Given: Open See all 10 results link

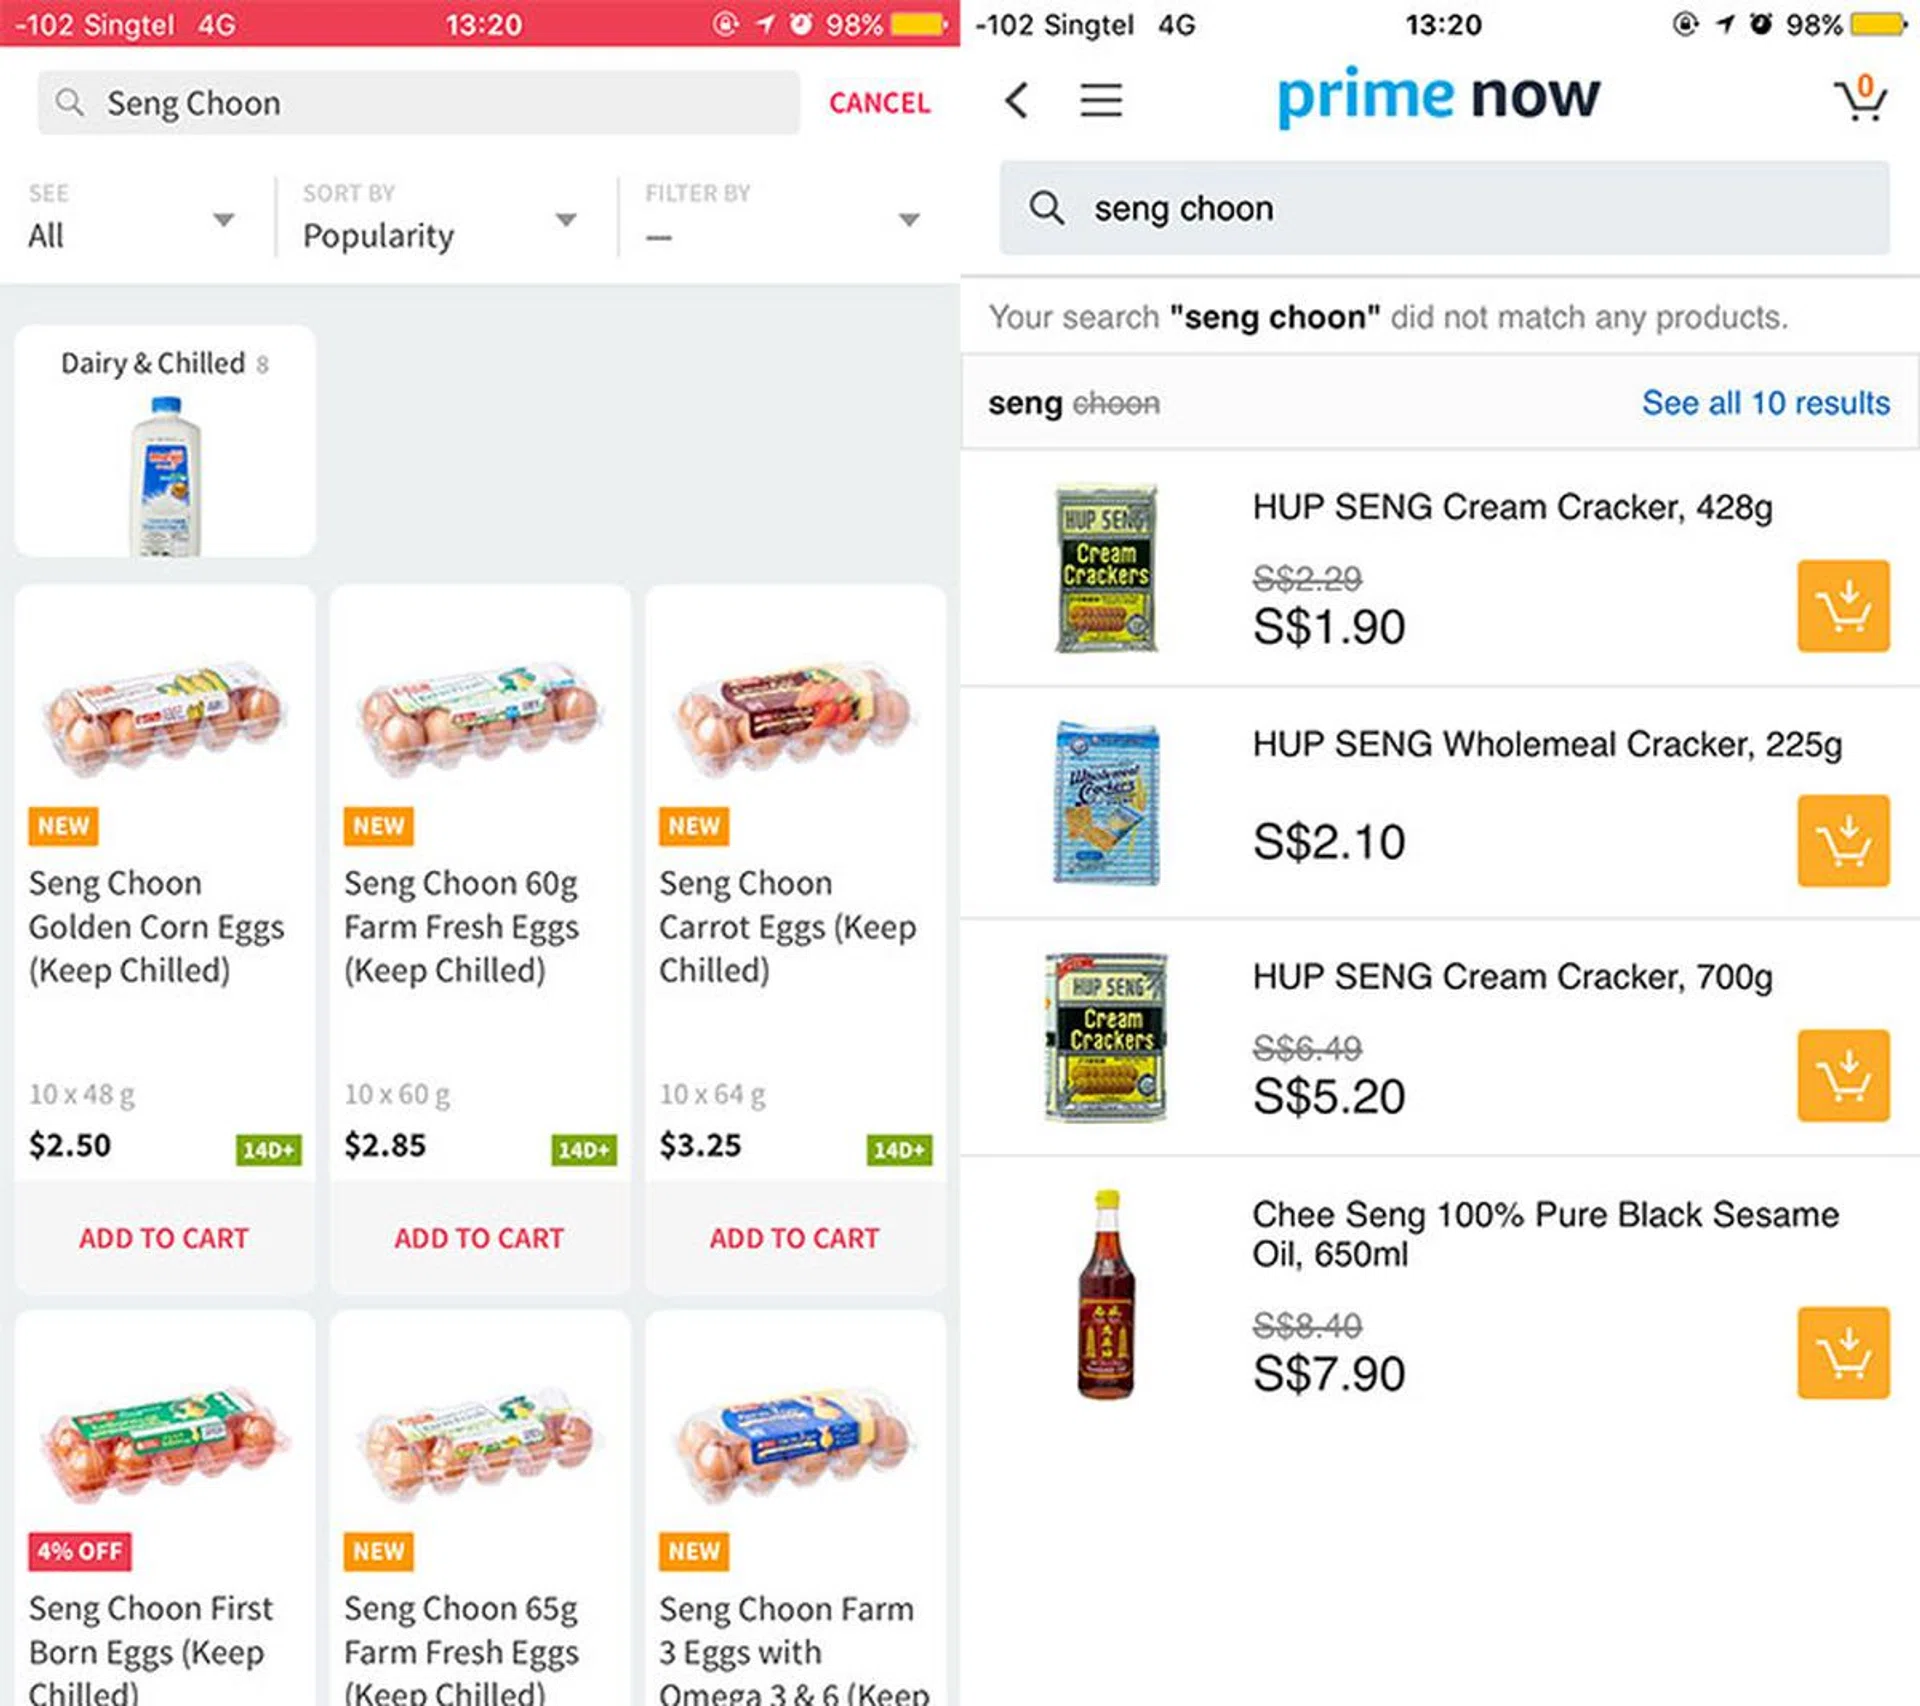Looking at the screenshot, I should coord(1765,403).
